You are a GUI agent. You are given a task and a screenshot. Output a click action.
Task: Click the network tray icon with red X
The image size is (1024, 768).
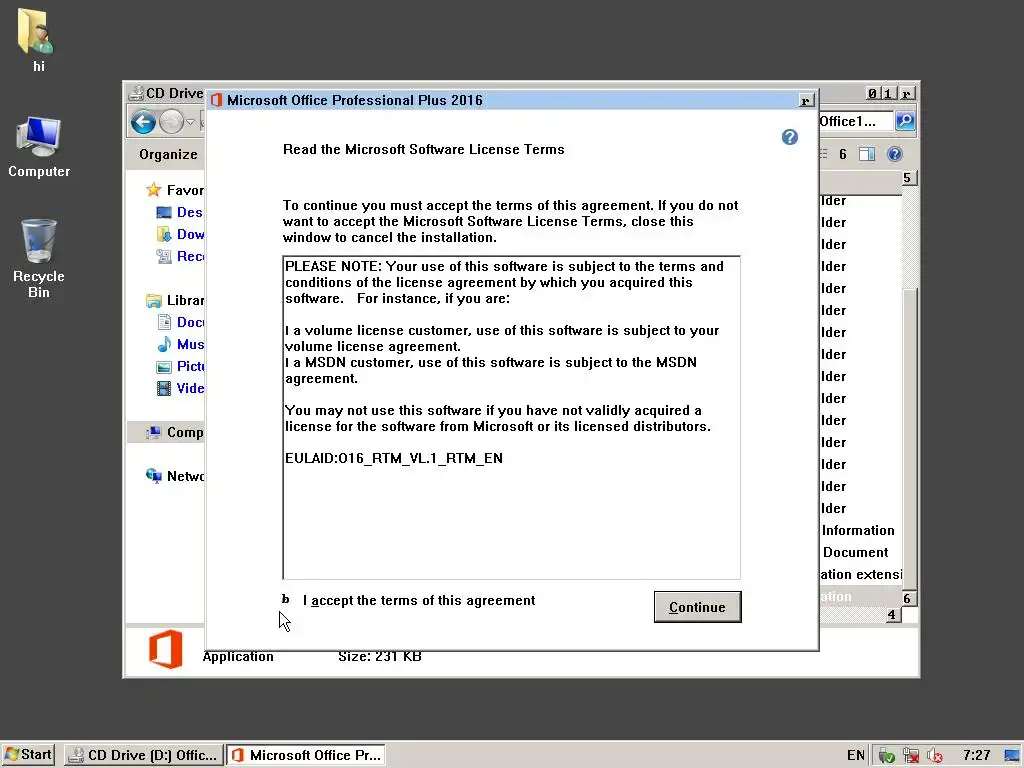tap(910, 756)
